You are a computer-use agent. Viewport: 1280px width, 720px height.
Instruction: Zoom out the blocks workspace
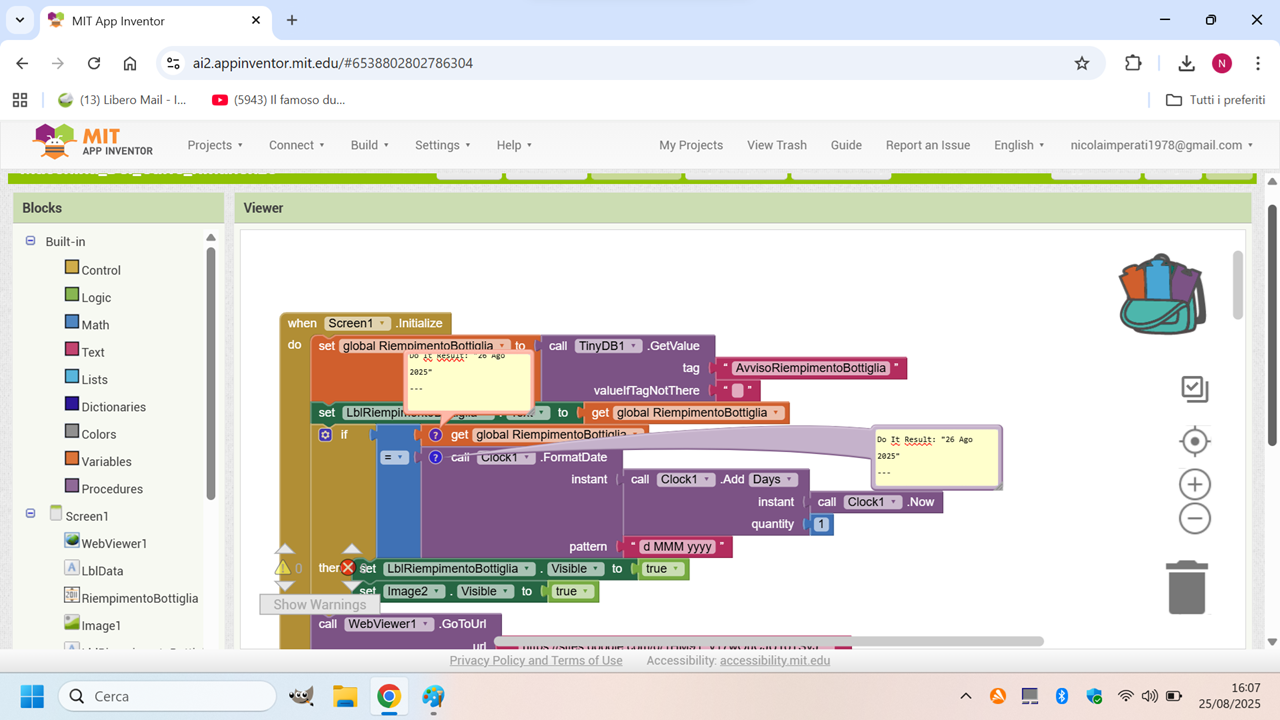click(x=1194, y=518)
